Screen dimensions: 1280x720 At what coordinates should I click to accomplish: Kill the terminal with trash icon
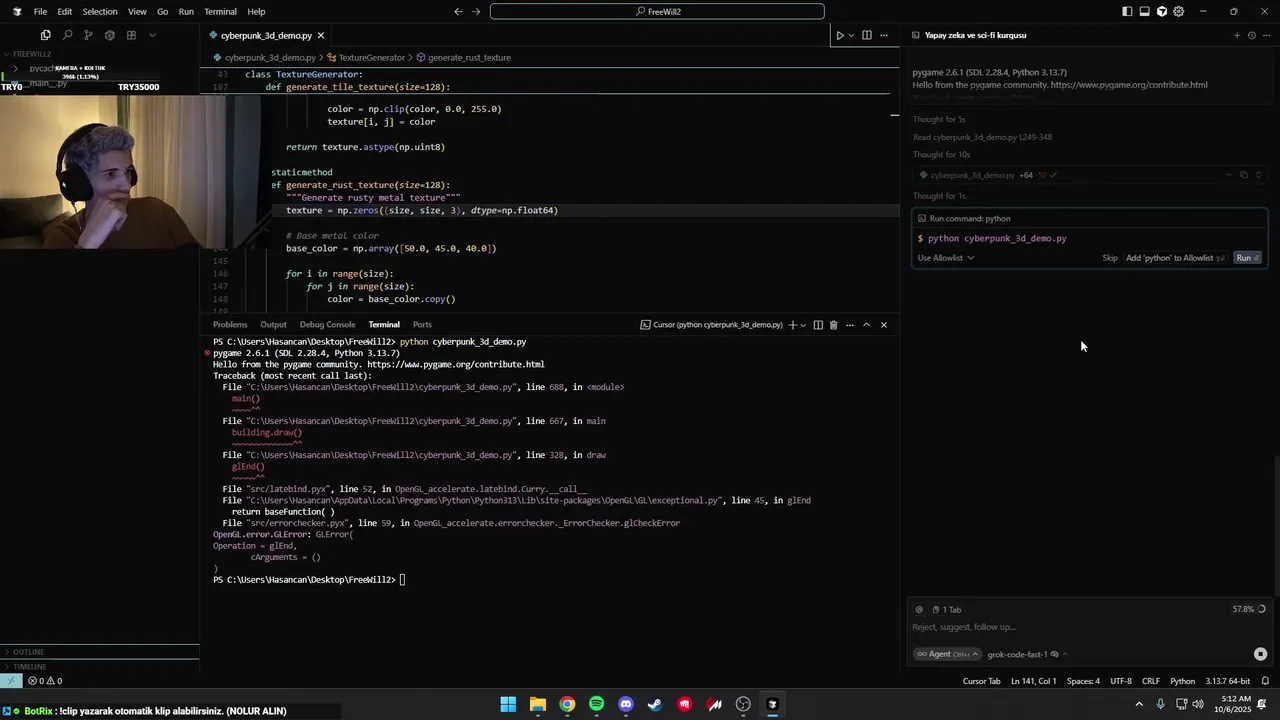point(834,325)
